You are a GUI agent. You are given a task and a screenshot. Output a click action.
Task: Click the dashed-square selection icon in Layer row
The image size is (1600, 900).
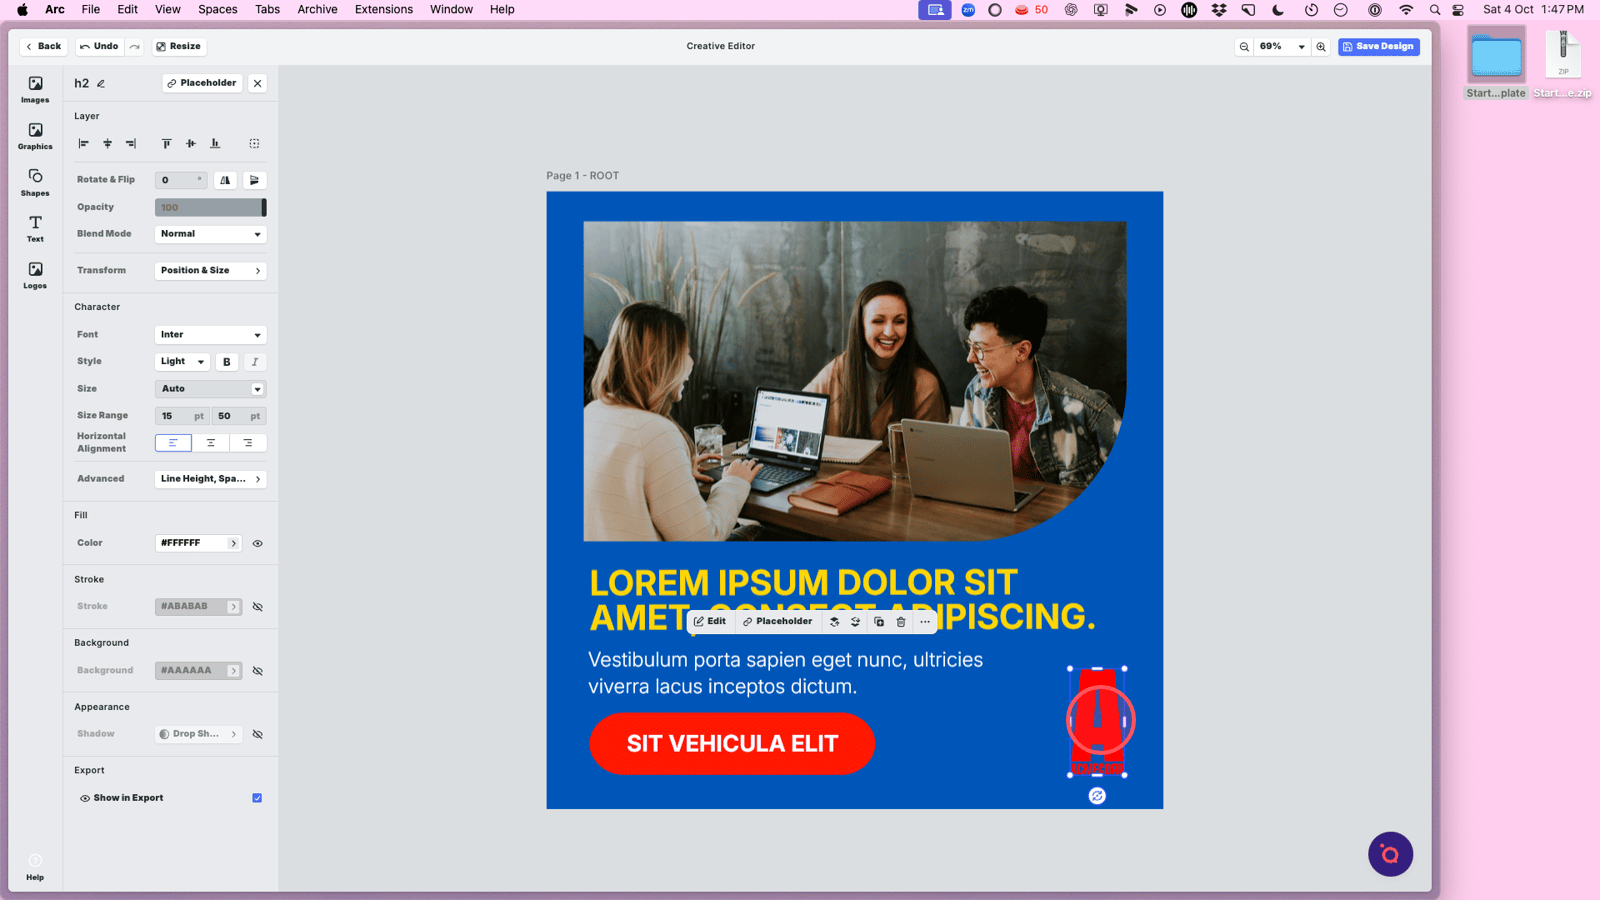(x=254, y=144)
